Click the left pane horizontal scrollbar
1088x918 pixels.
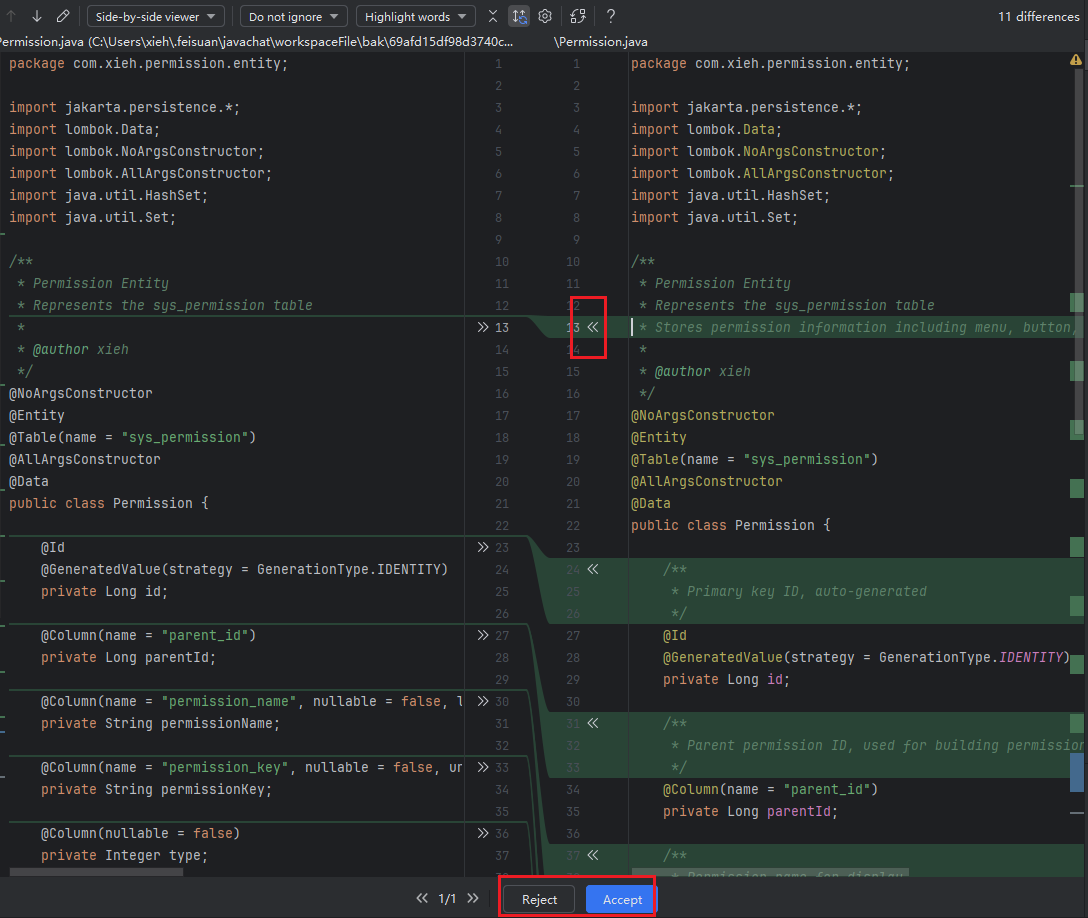pos(97,873)
